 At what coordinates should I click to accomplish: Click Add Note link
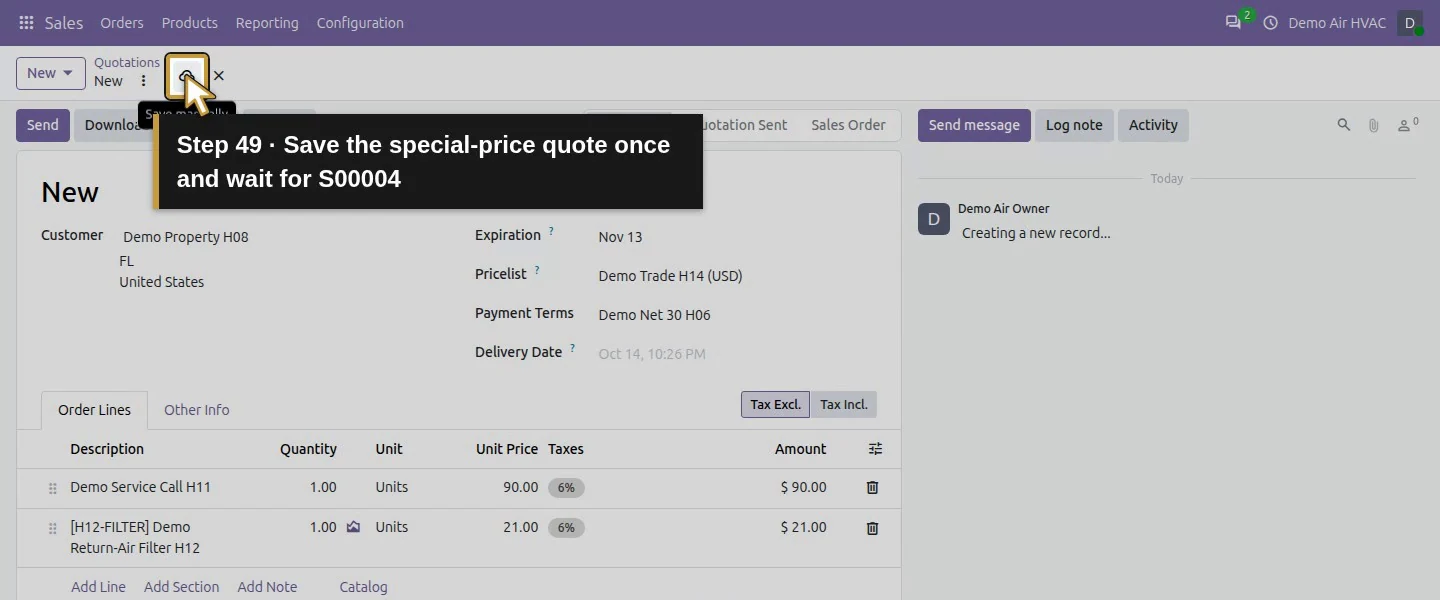[x=267, y=587]
